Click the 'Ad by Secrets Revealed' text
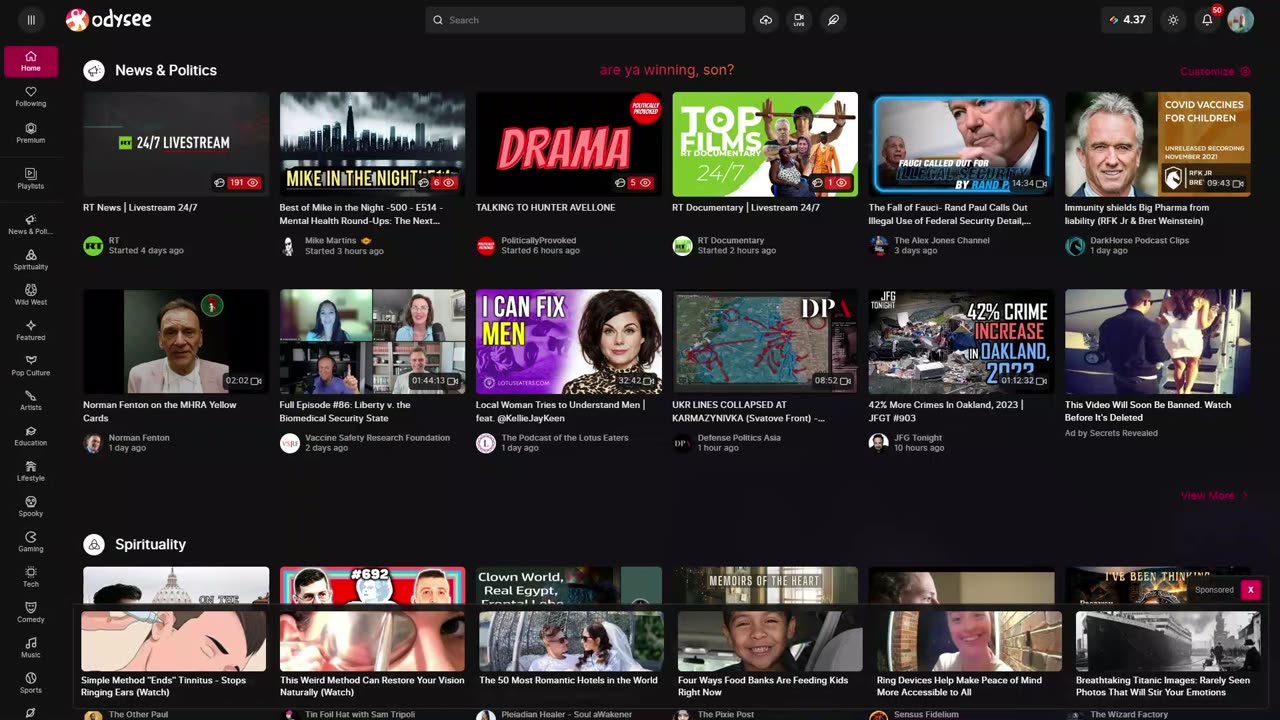The width and height of the screenshot is (1280, 720). (1111, 433)
